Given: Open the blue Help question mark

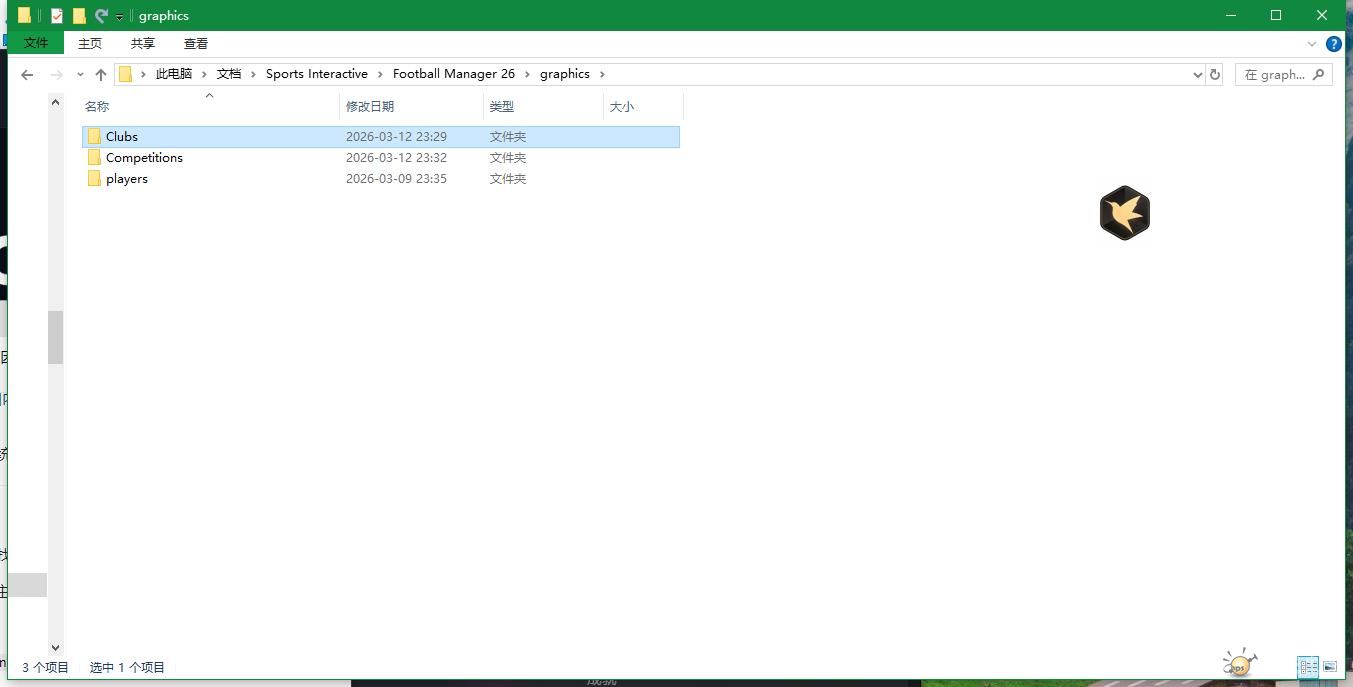Looking at the screenshot, I should [x=1333, y=44].
